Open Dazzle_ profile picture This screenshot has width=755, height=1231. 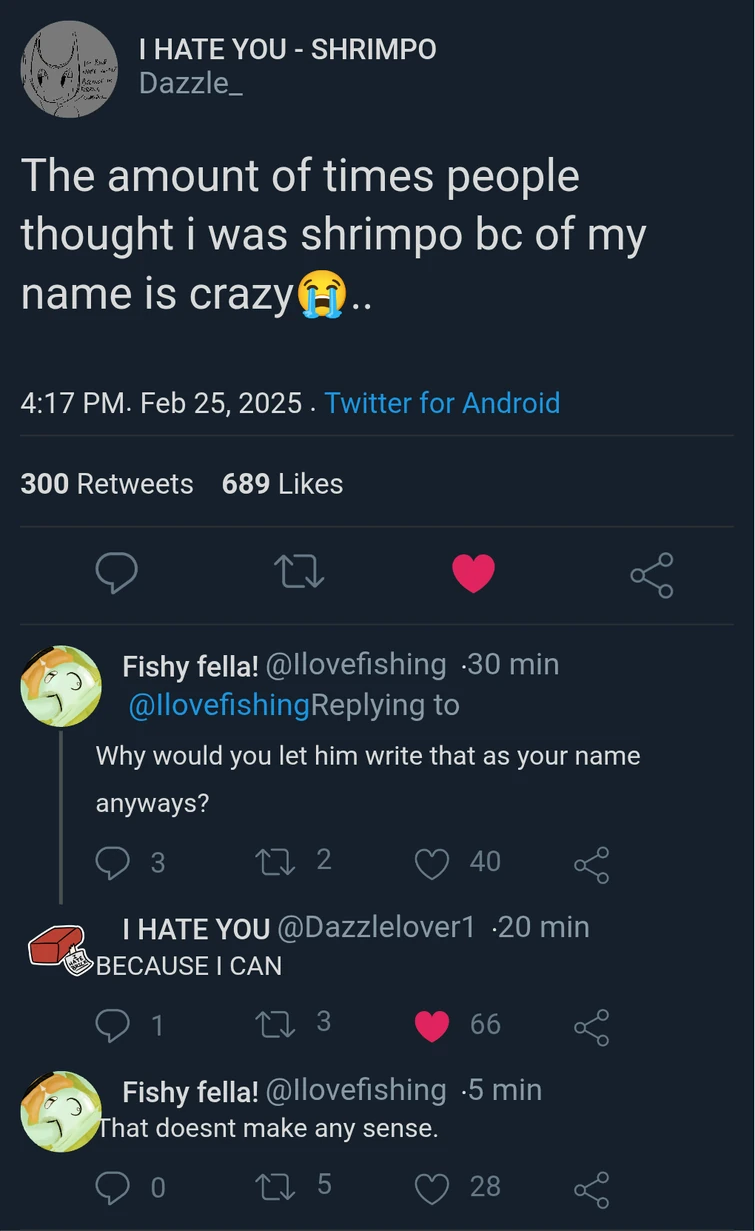click(x=69, y=69)
